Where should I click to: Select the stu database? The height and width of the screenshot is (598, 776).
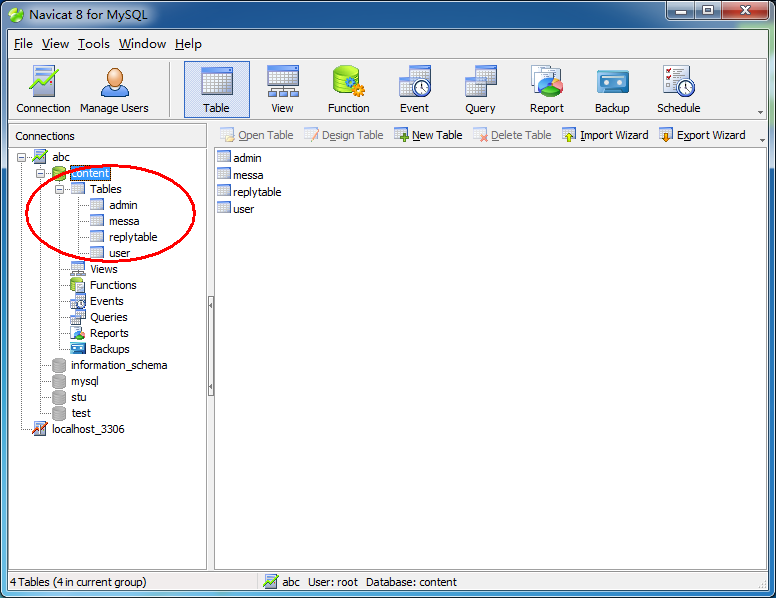tap(79, 397)
